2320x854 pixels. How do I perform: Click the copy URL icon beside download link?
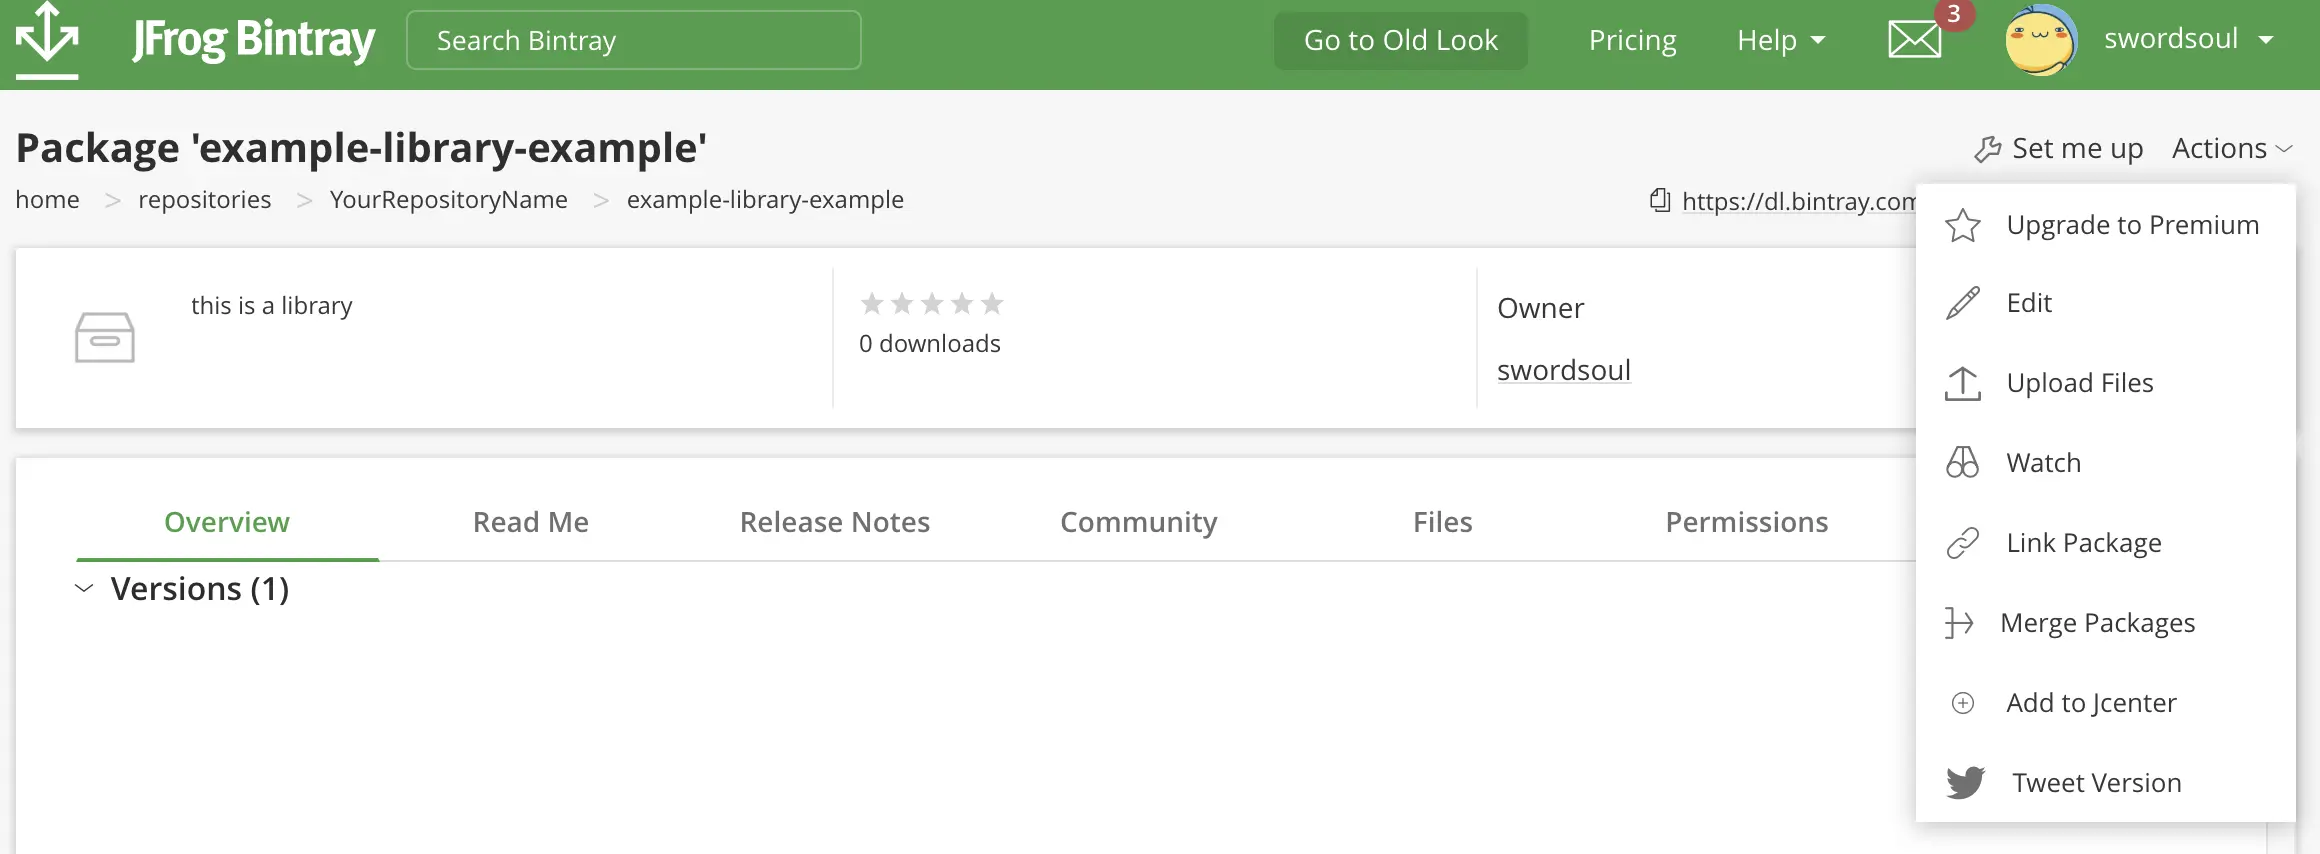click(x=1660, y=200)
